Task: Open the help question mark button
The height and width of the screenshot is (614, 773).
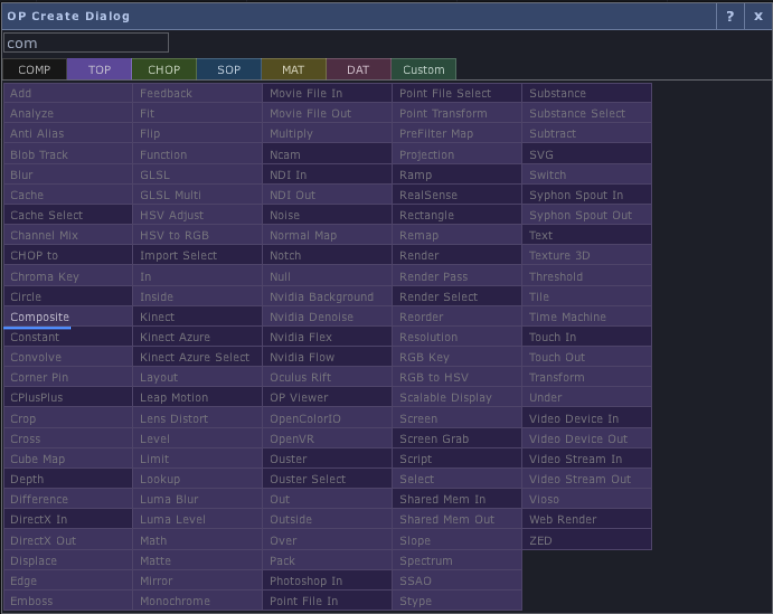Action: (x=730, y=16)
